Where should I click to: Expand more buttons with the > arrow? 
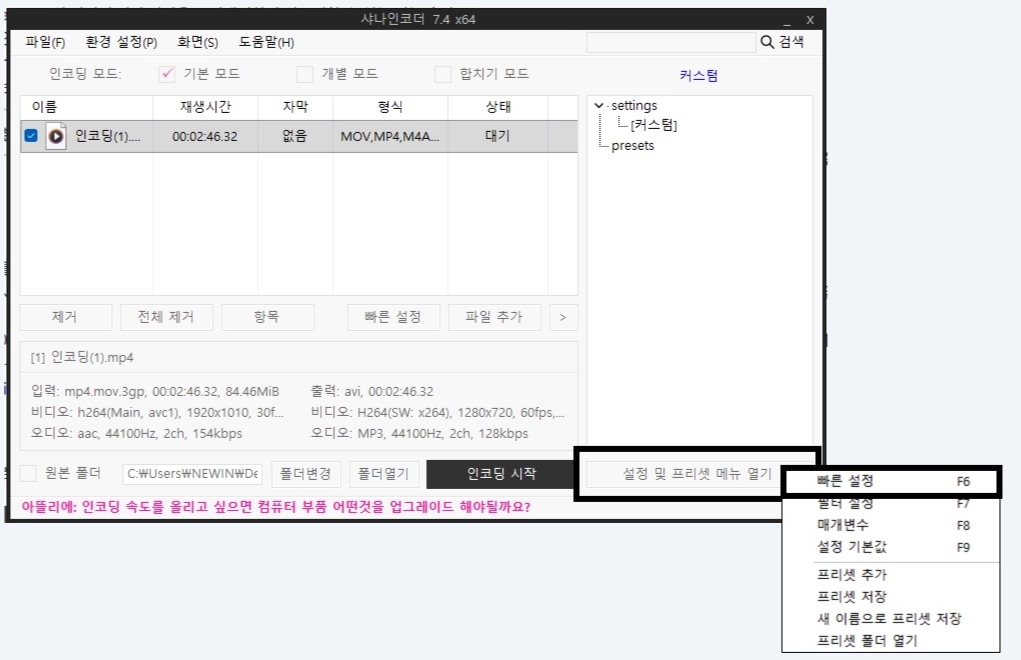(563, 317)
